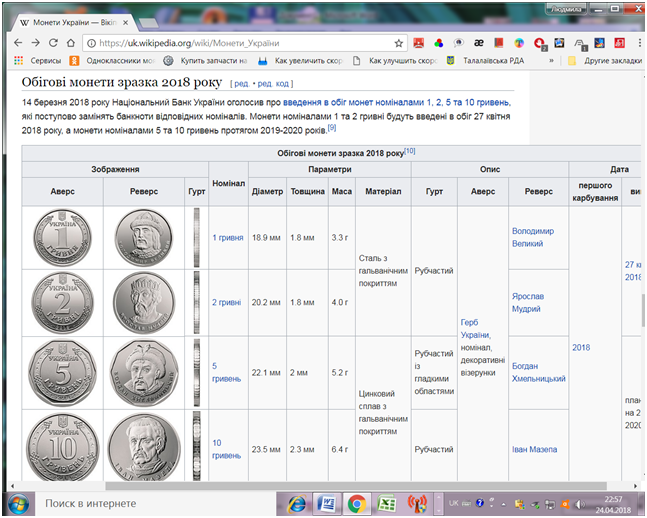
Task: Open the Apps grid shortcut 'Сервисы'
Action: coord(38,61)
